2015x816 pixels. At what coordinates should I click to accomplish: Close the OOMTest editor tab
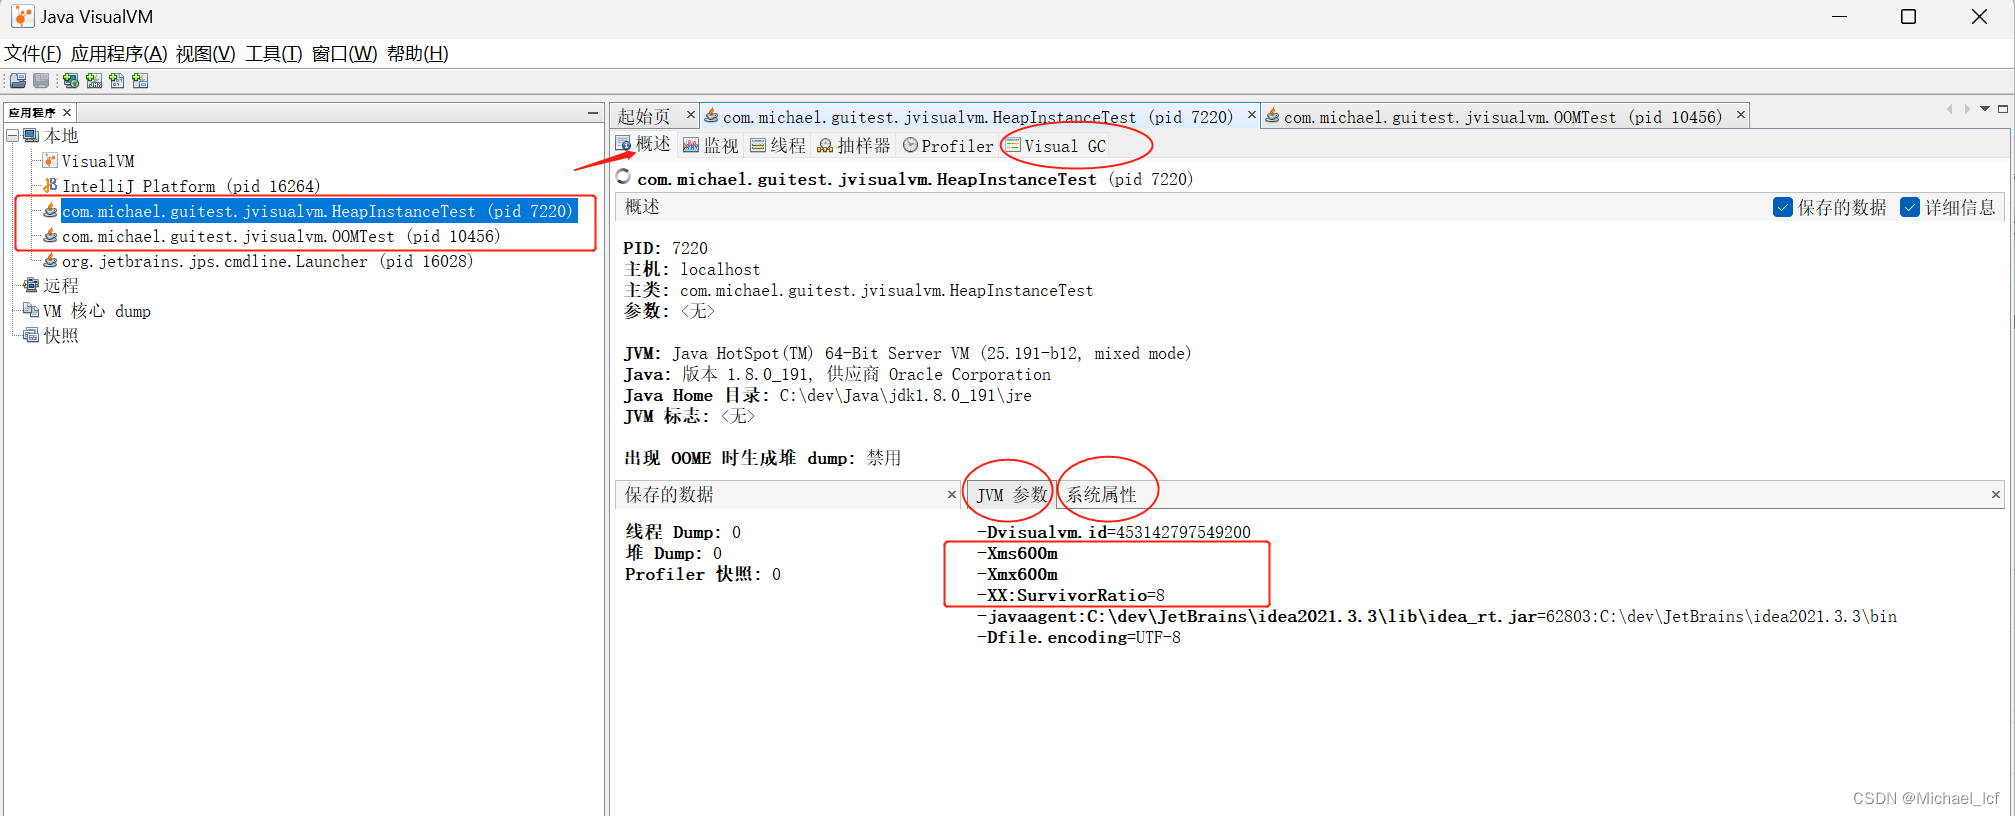coord(1741,115)
